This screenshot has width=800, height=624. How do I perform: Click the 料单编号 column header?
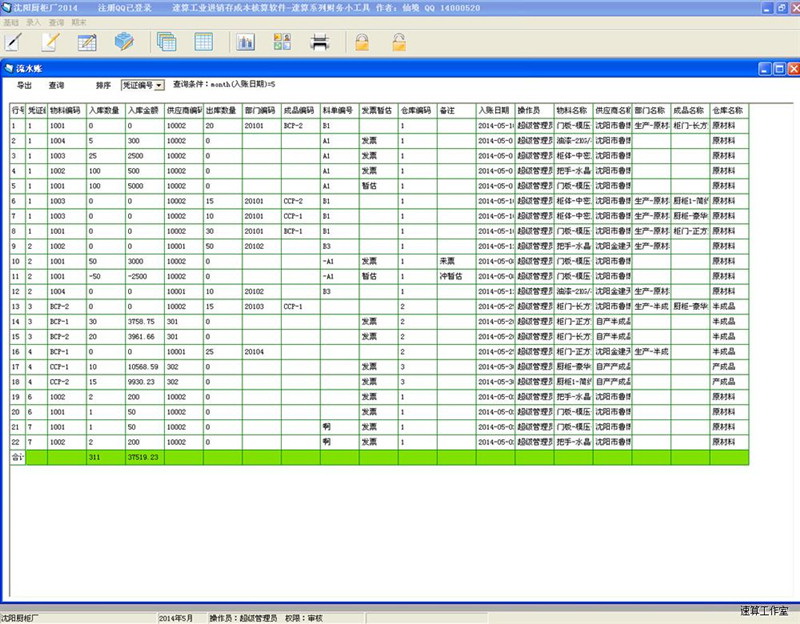(340, 110)
